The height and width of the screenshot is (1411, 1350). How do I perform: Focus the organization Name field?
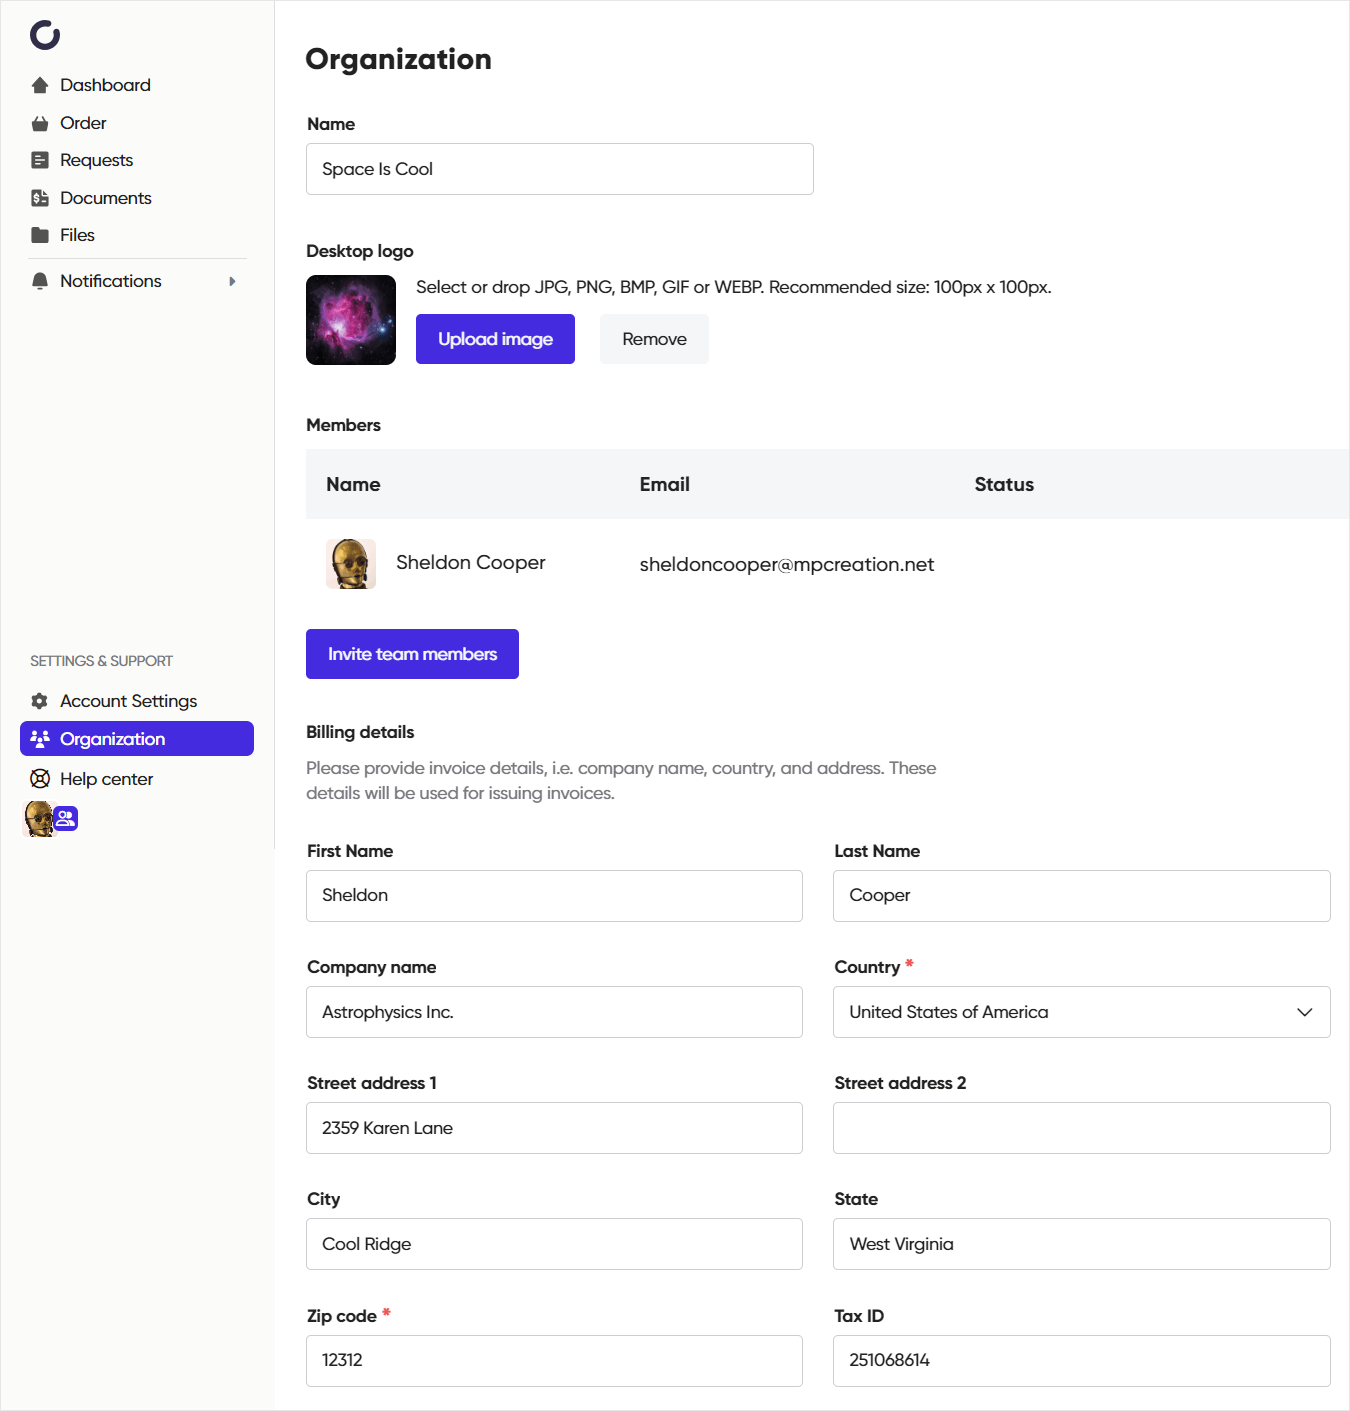coord(559,169)
